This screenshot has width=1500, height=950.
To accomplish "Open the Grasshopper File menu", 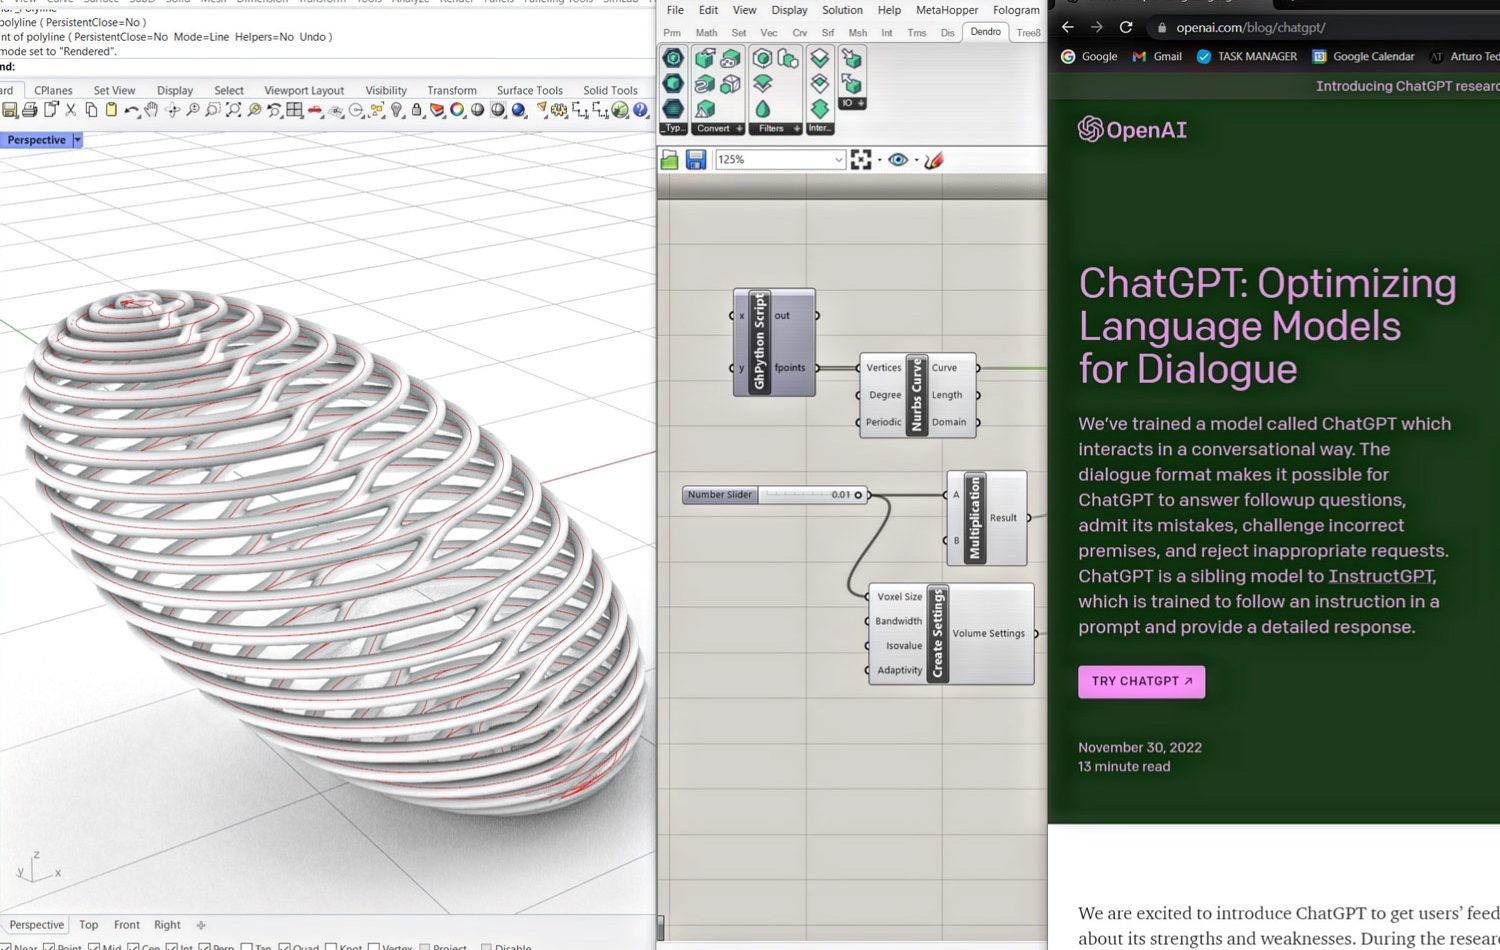I will tap(675, 10).
